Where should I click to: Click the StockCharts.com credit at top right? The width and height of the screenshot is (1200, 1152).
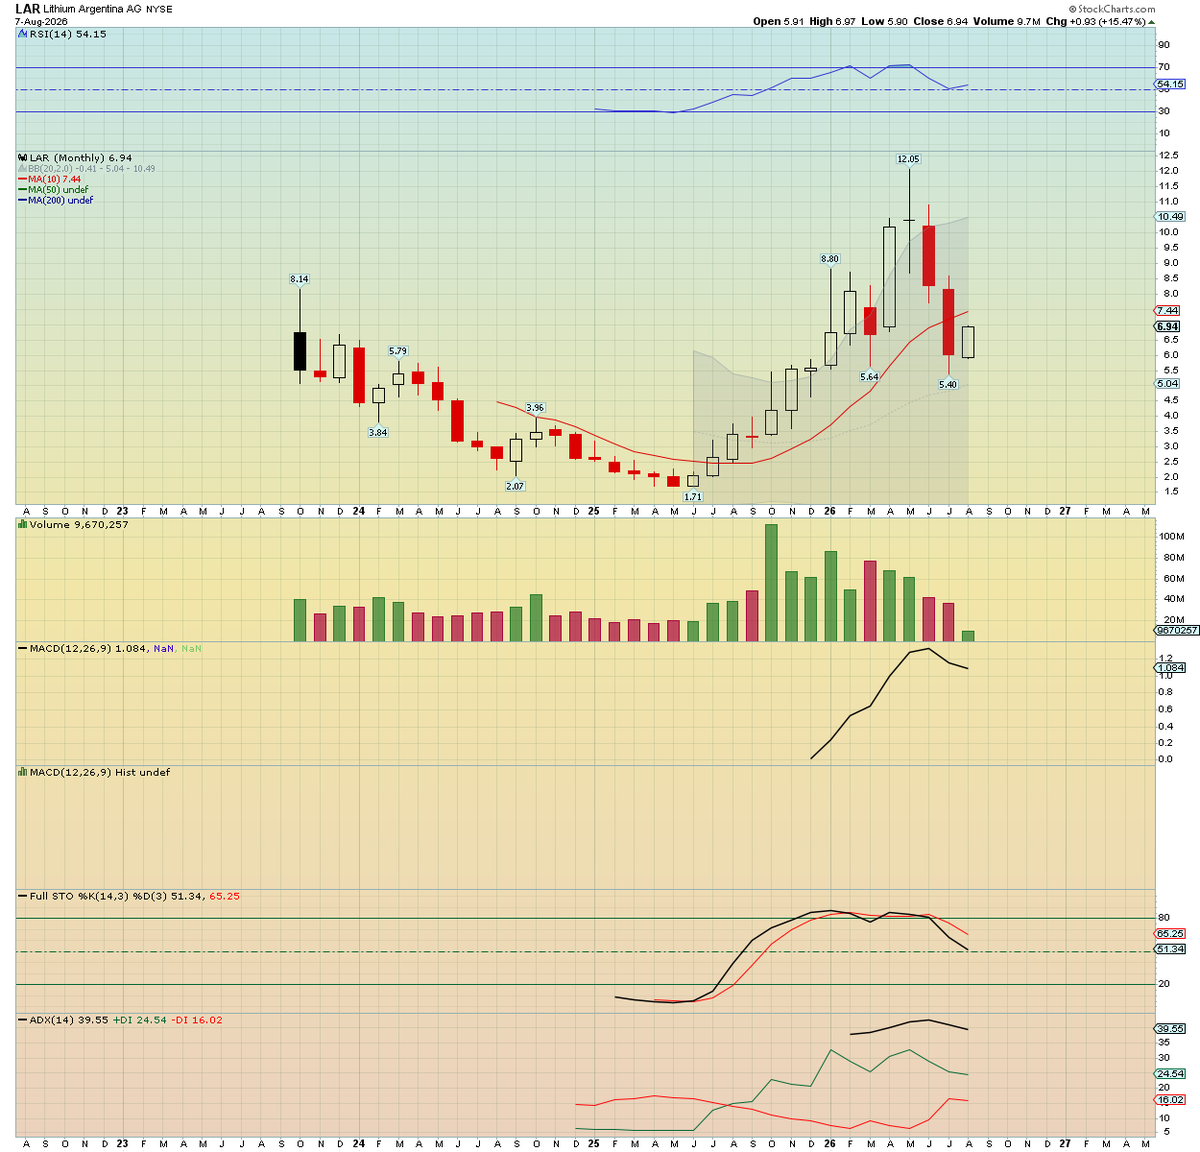click(x=1112, y=9)
